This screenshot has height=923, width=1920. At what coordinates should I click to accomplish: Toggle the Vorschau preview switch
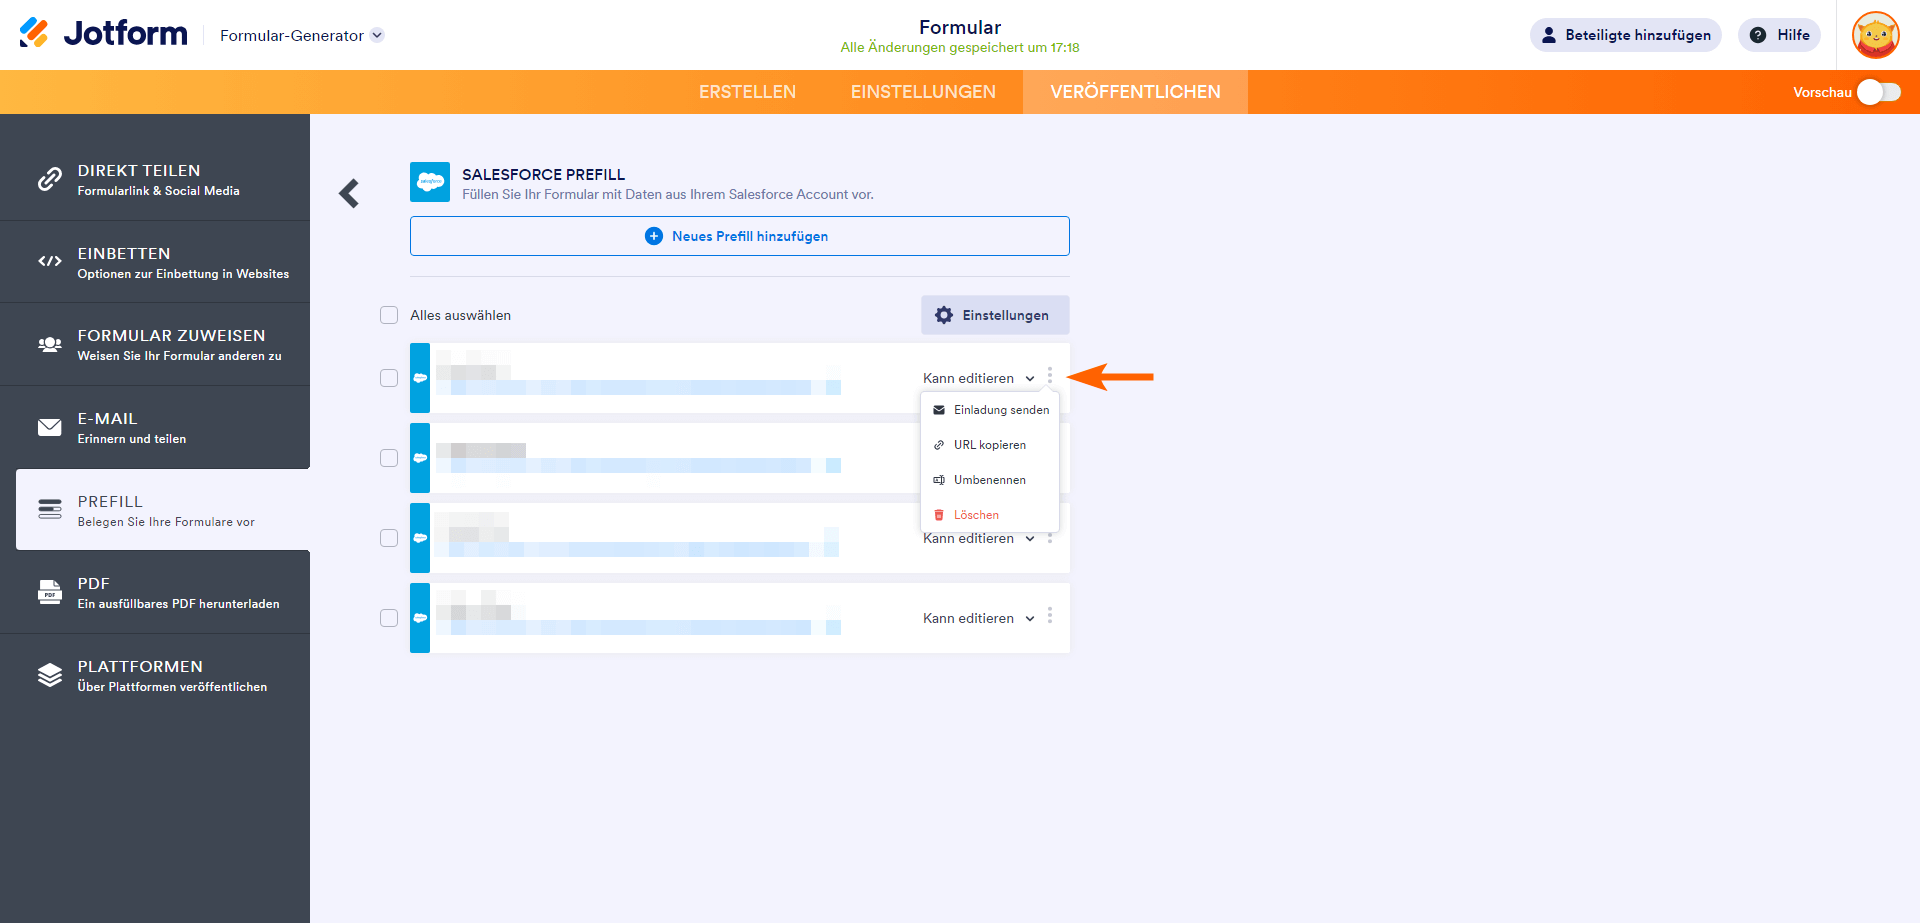(1879, 92)
